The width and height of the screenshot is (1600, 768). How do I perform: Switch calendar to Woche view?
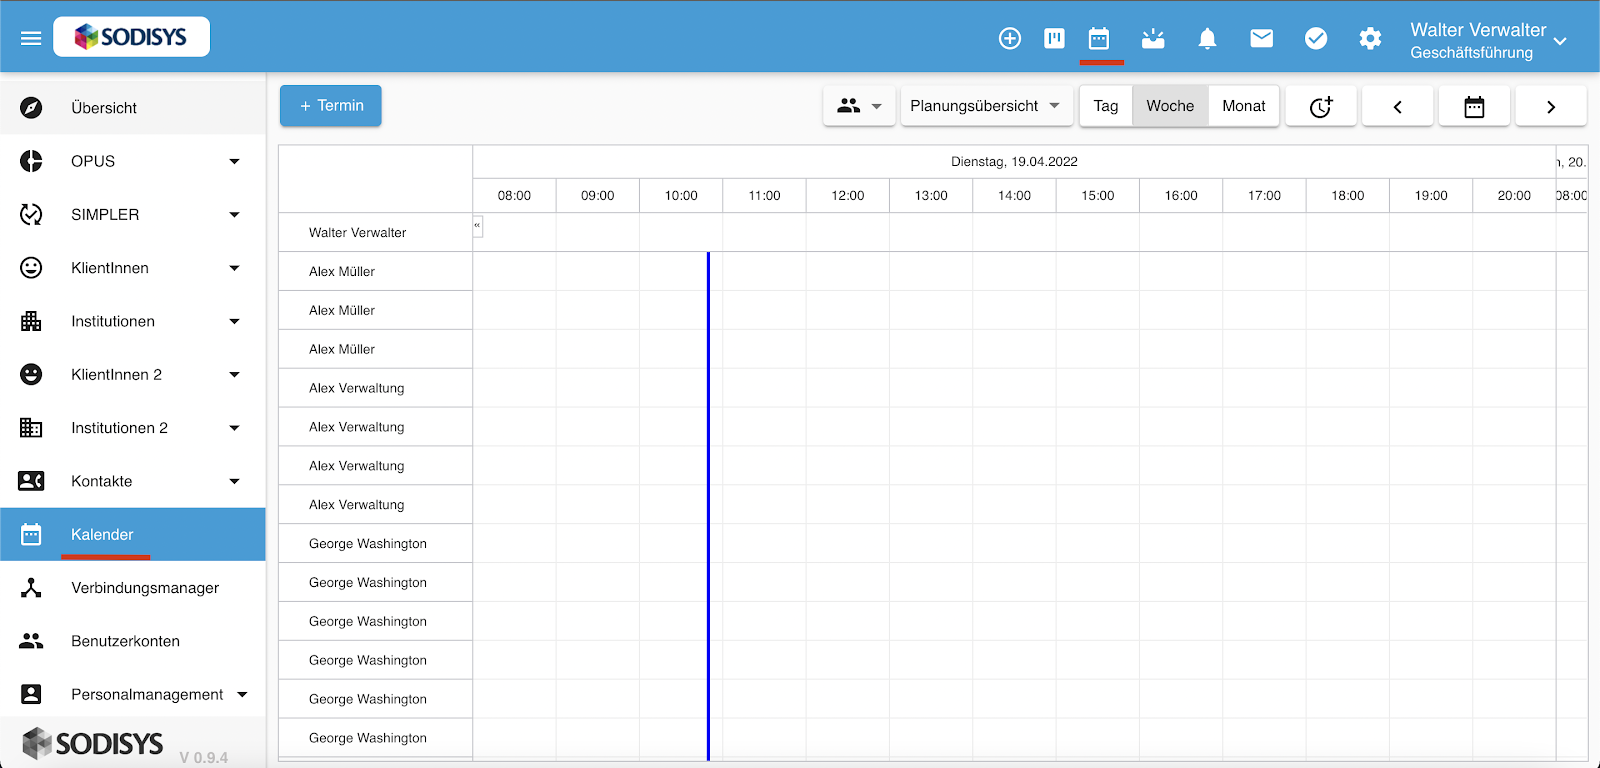(x=1170, y=106)
